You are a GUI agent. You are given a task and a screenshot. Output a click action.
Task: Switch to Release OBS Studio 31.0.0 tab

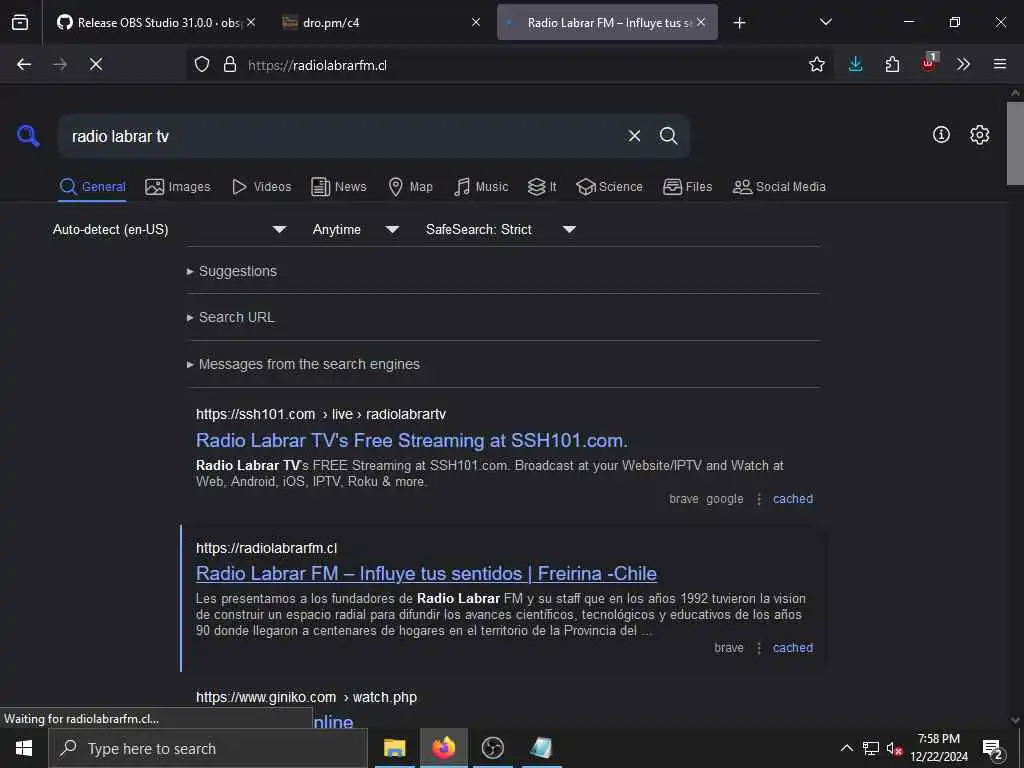click(x=157, y=22)
